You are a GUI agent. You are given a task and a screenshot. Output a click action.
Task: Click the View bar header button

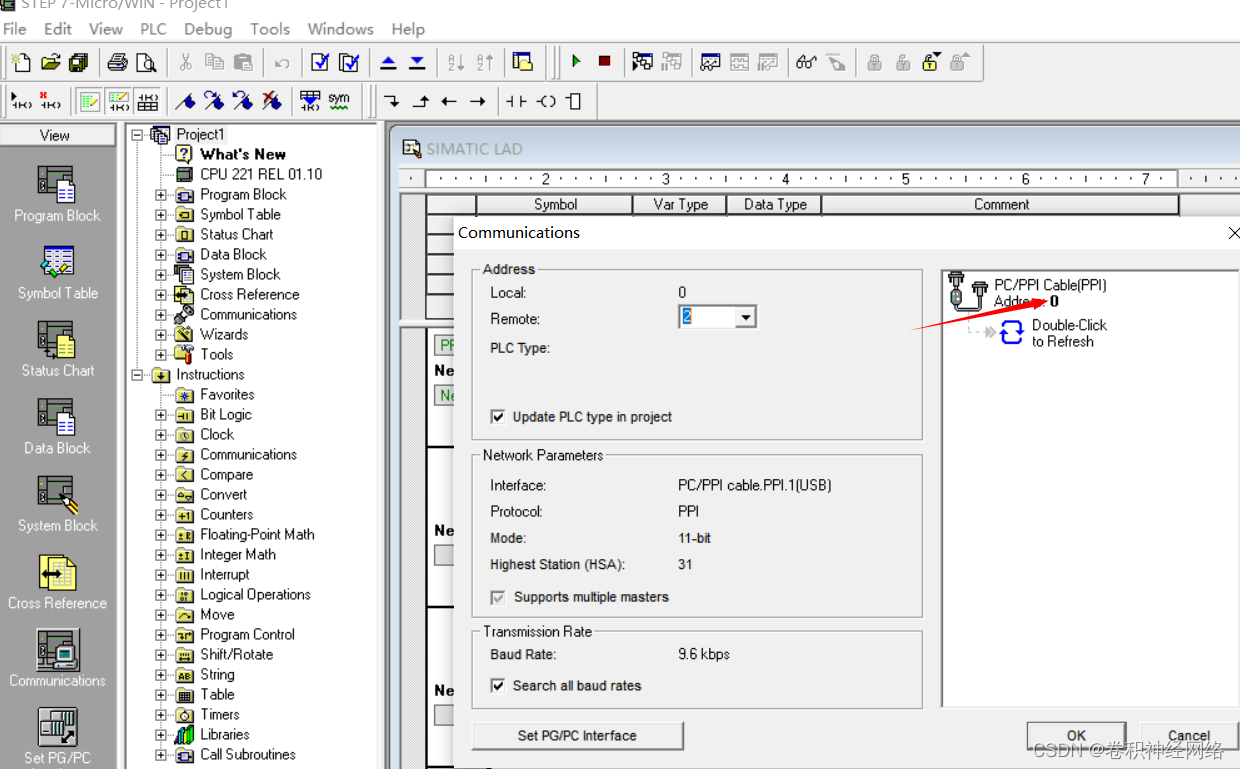[57, 135]
